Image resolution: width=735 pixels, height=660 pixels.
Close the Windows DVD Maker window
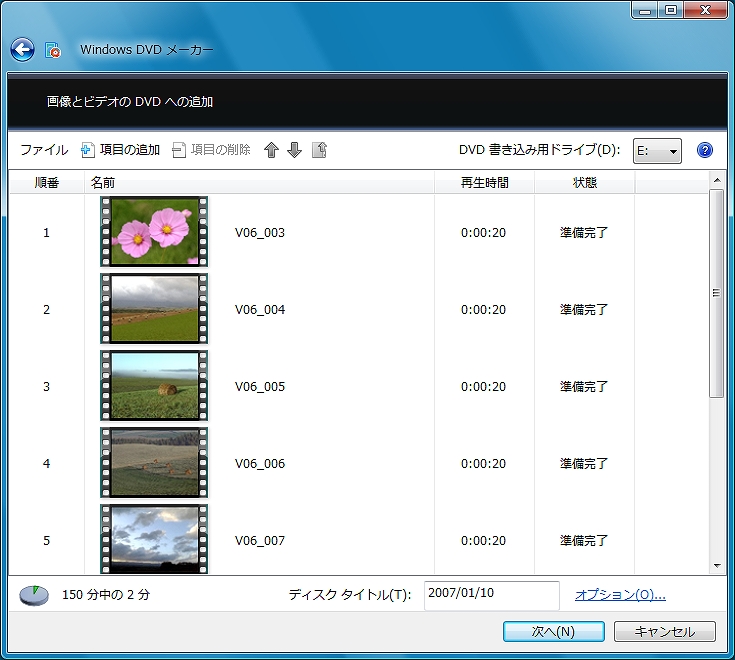[x=705, y=10]
